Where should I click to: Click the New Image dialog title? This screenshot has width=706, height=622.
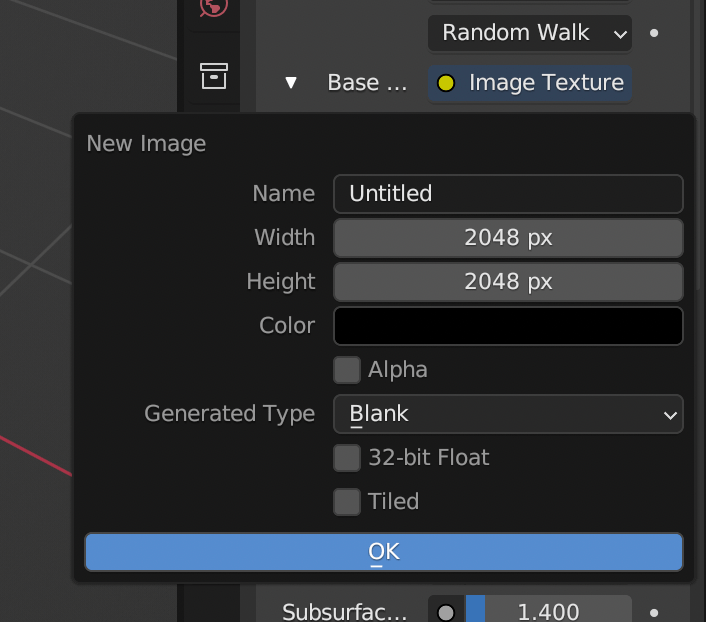click(146, 144)
